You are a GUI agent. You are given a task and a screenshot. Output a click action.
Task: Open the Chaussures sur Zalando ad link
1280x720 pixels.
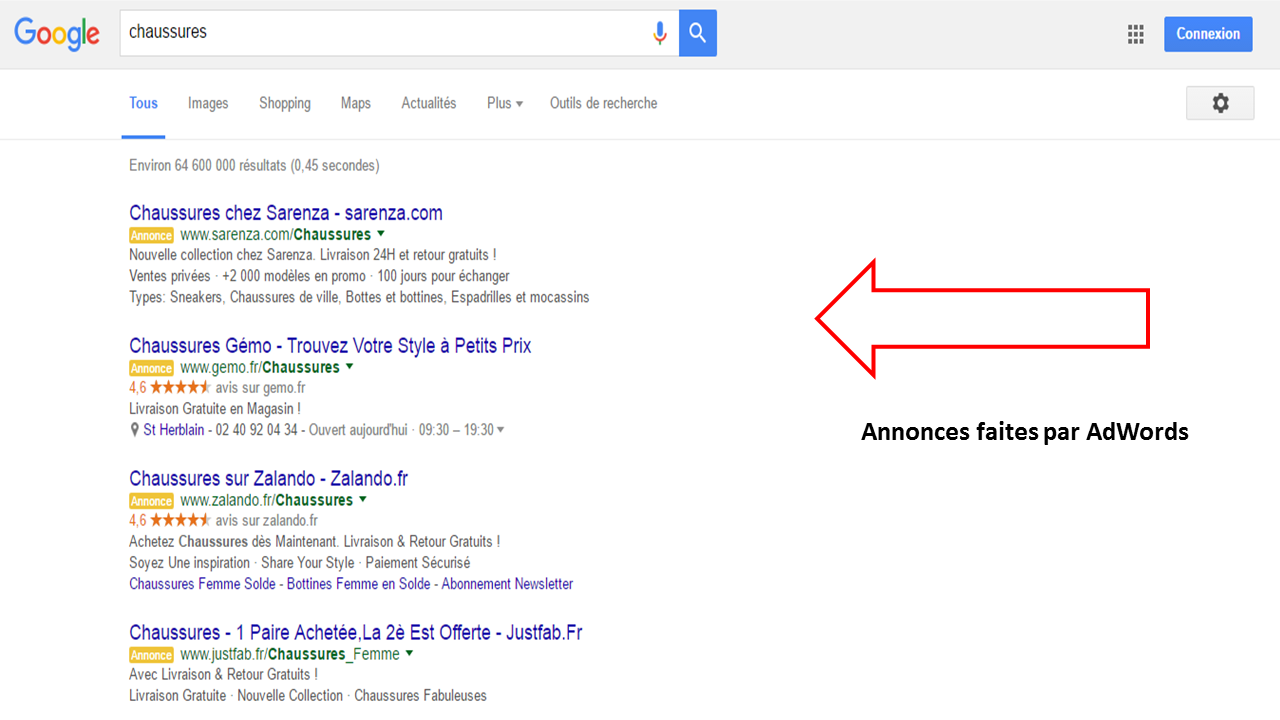(x=269, y=478)
